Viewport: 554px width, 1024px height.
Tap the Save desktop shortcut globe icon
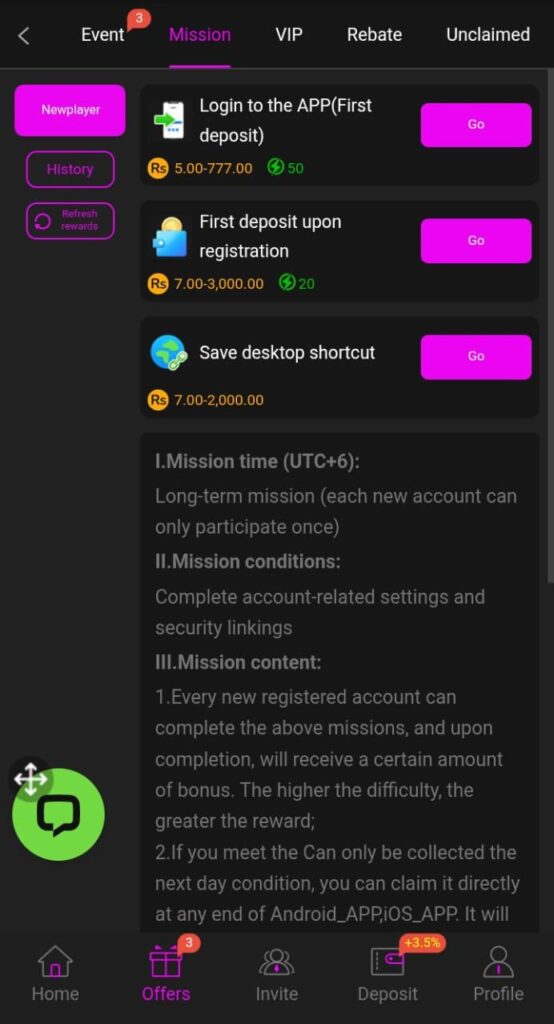(x=169, y=353)
